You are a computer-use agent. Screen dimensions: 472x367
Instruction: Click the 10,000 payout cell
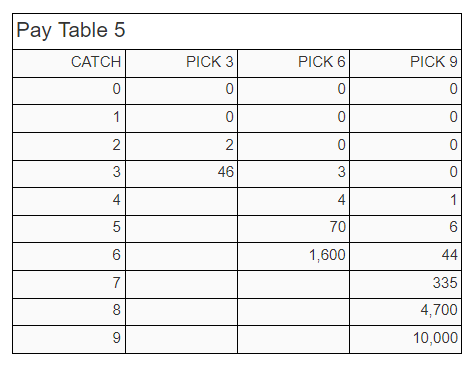pos(435,338)
